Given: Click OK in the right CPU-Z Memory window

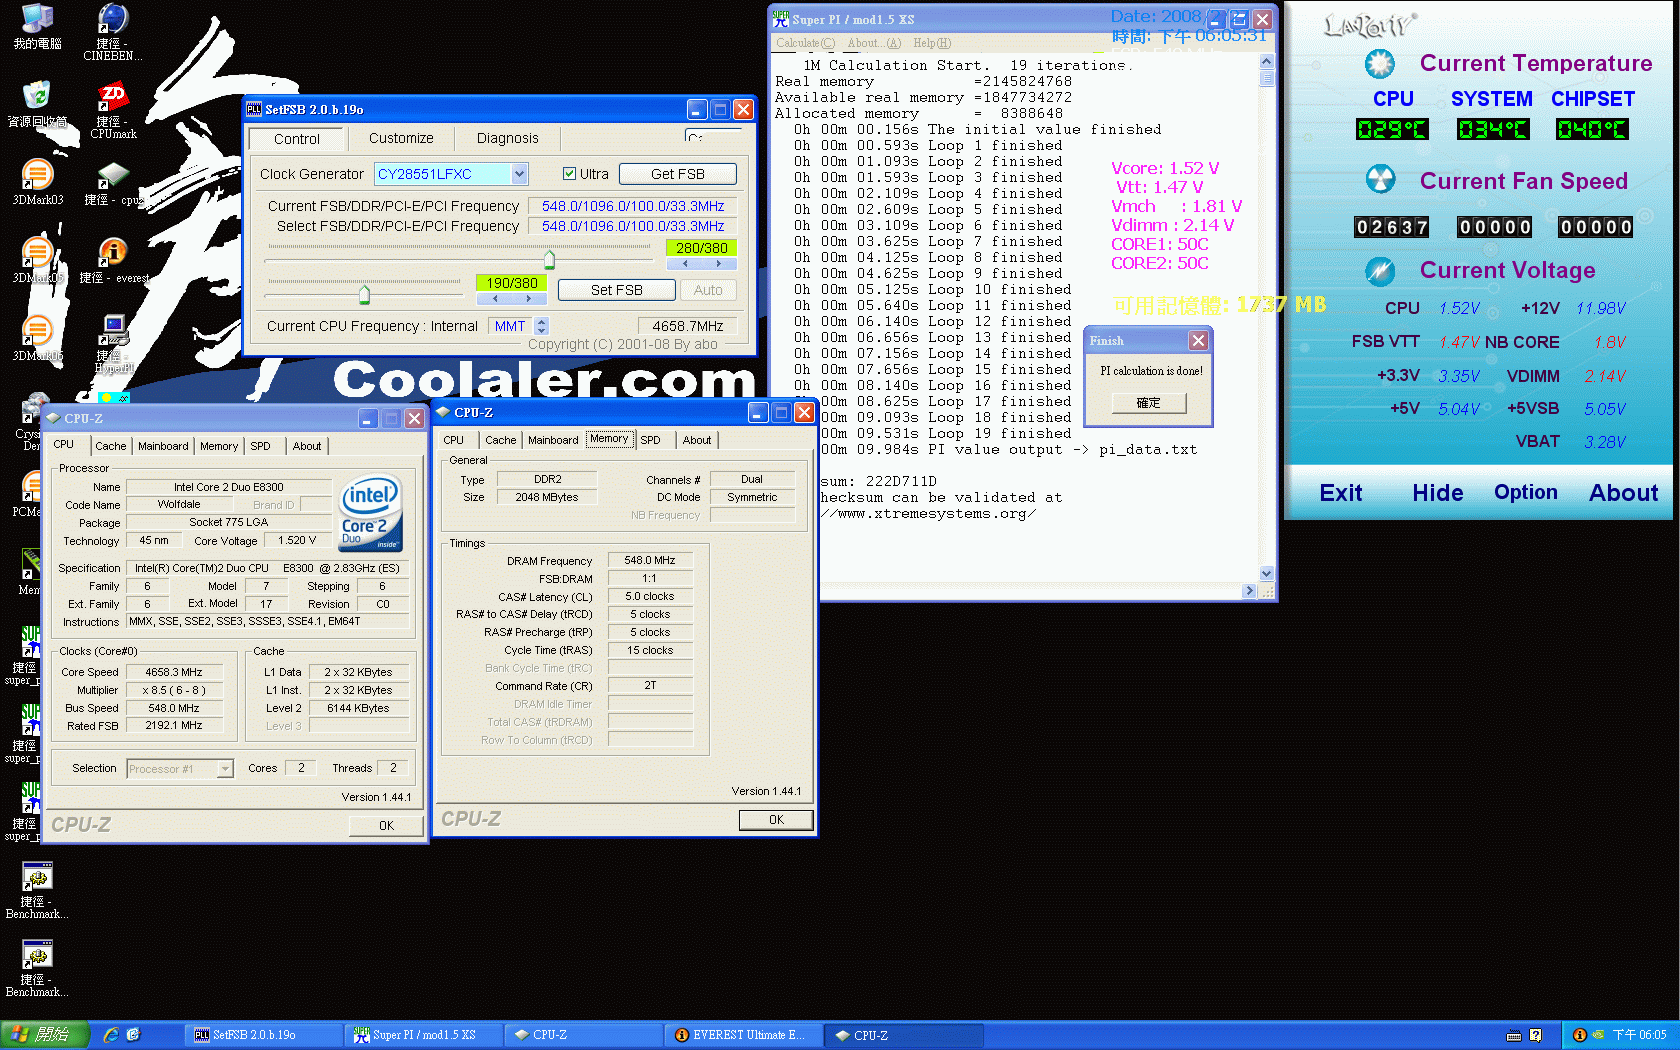Looking at the screenshot, I should click(x=776, y=820).
